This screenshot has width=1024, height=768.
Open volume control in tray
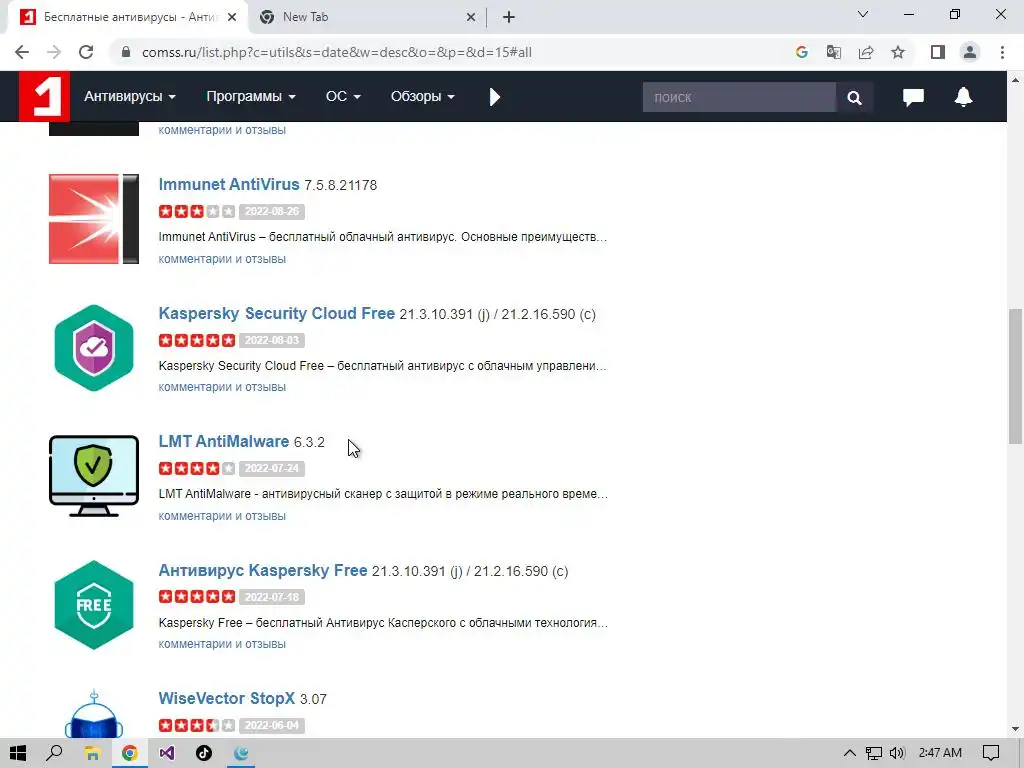pos(897,753)
